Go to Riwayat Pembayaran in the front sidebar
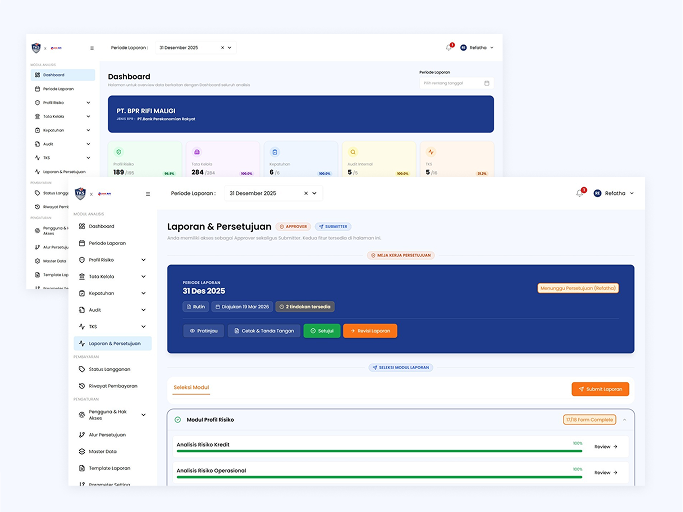The height and width of the screenshot is (512, 683). (x=113, y=385)
